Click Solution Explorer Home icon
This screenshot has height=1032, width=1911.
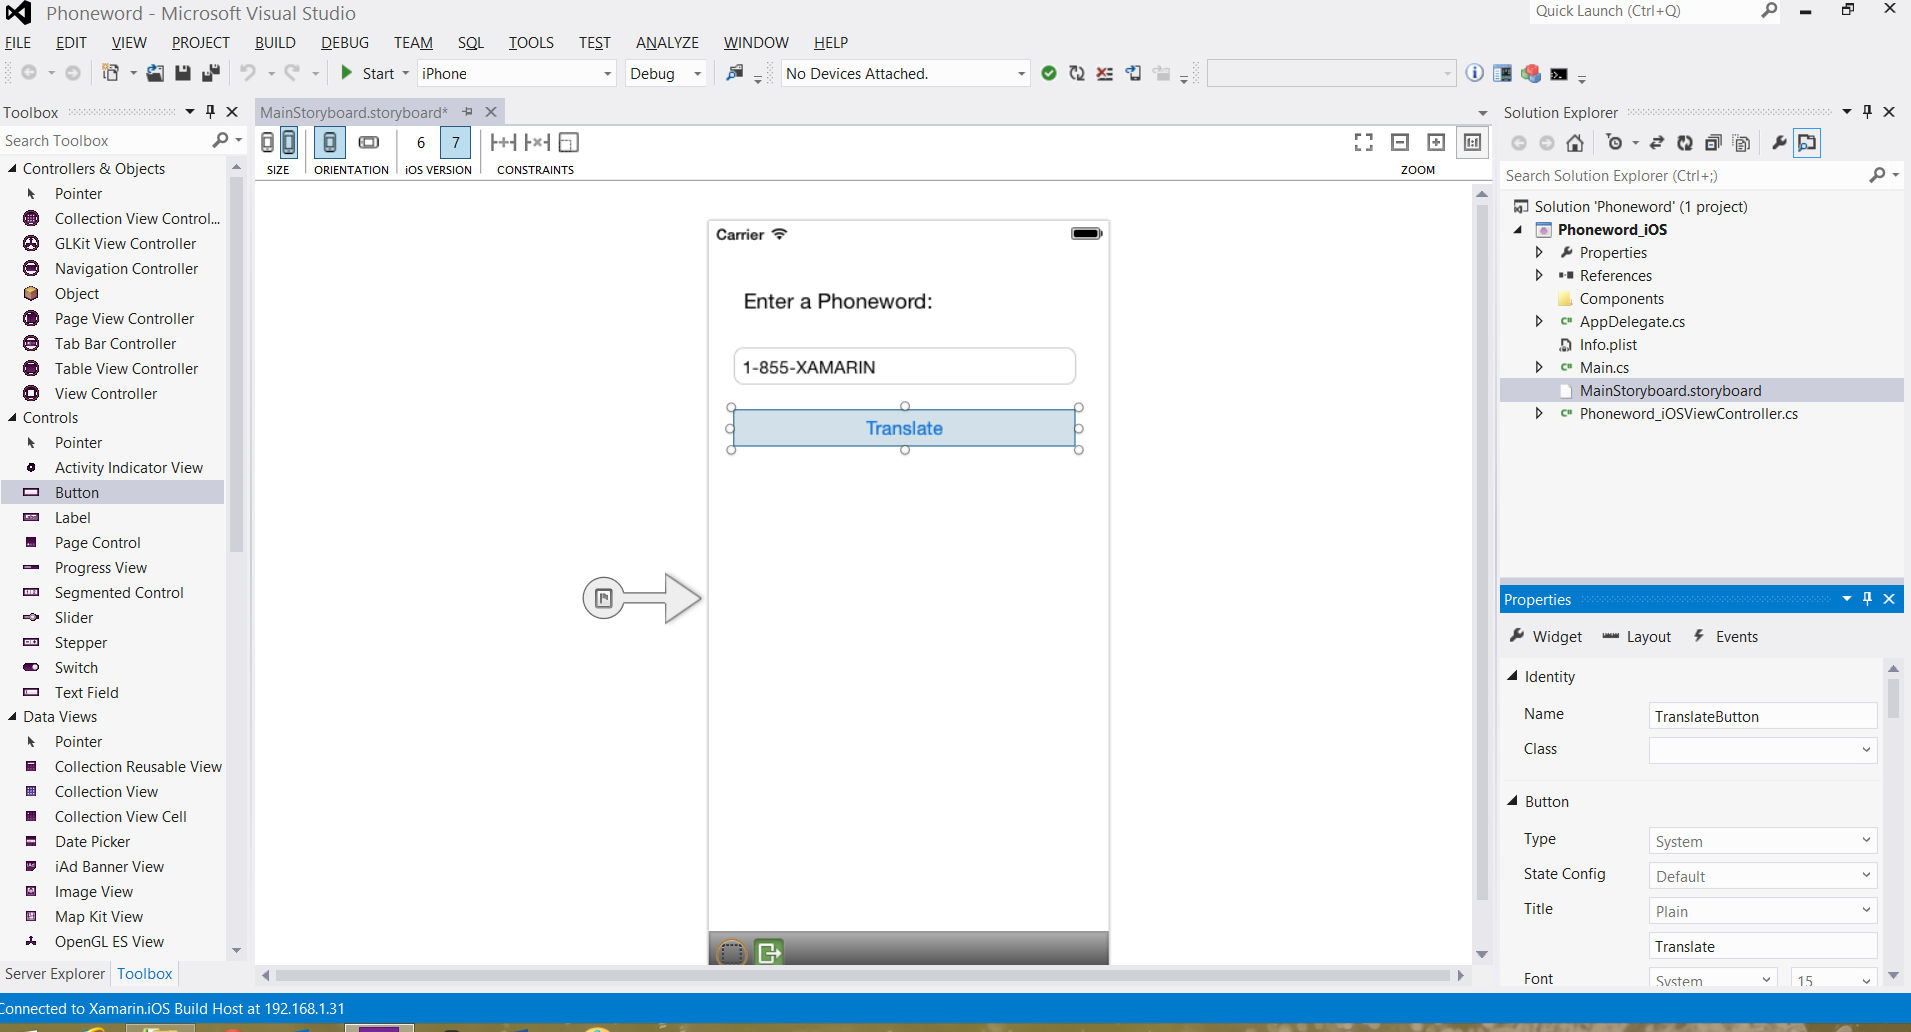pyautogui.click(x=1575, y=143)
